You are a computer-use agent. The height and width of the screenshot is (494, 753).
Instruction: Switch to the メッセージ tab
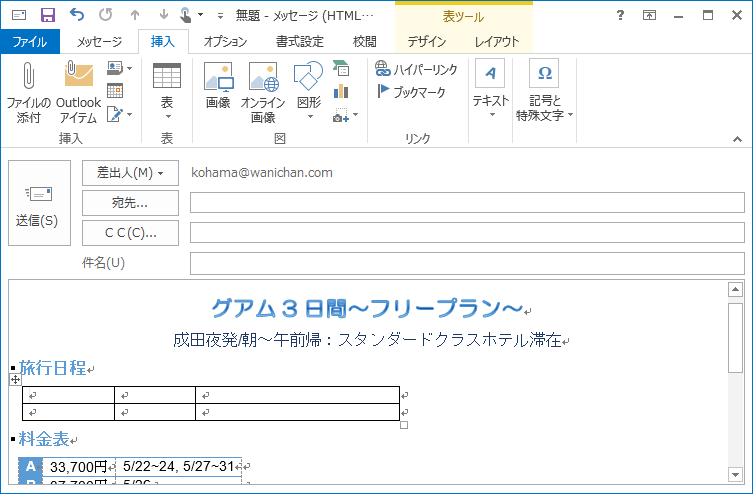99,42
